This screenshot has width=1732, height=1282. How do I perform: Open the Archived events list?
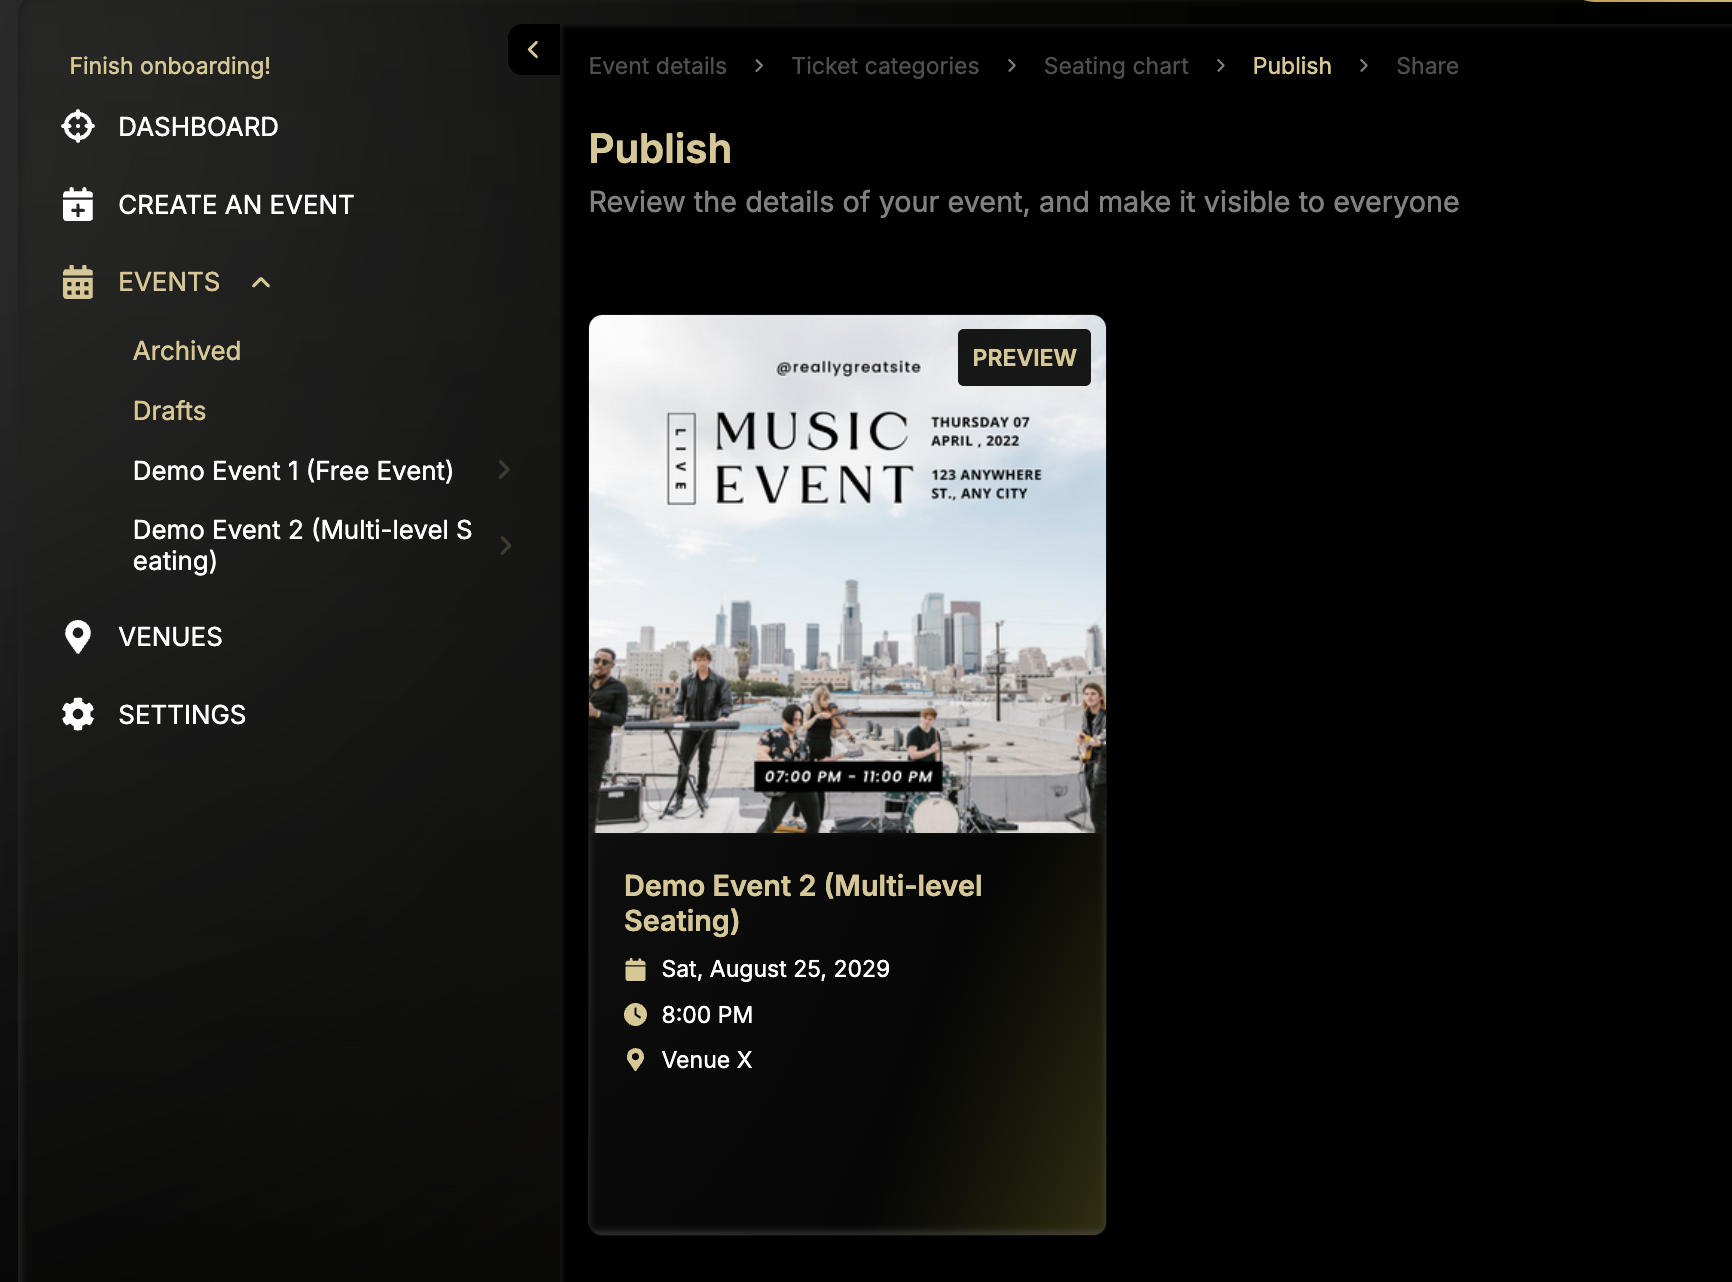click(x=187, y=351)
